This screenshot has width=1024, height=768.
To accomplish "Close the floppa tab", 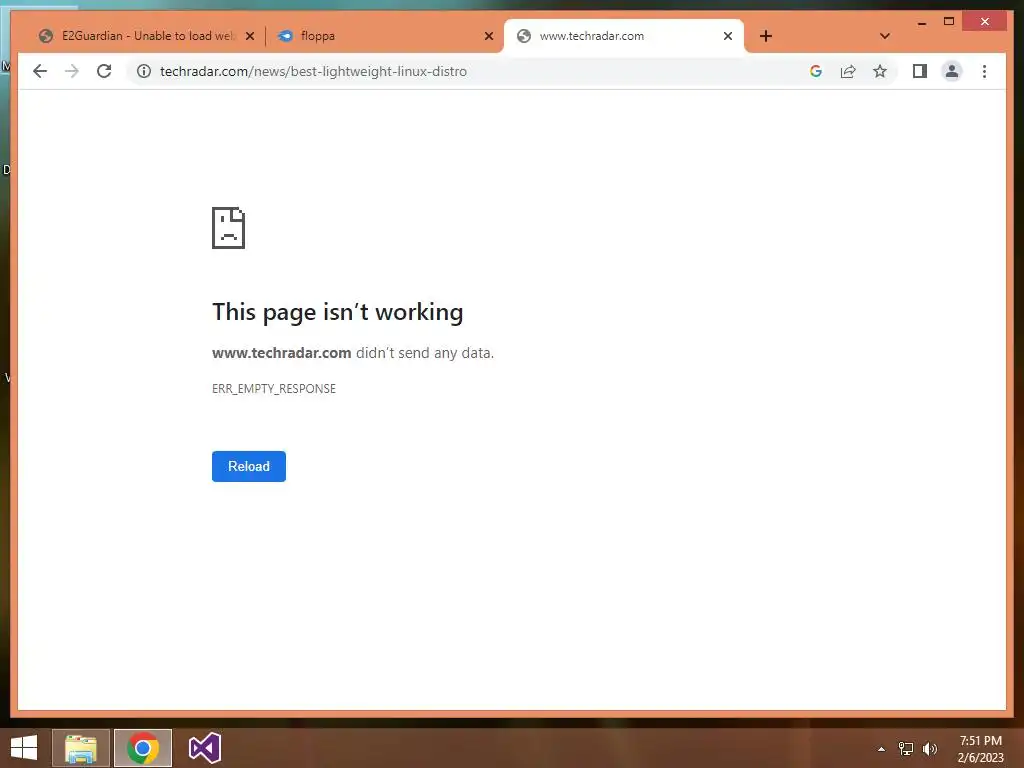I will (x=488, y=36).
